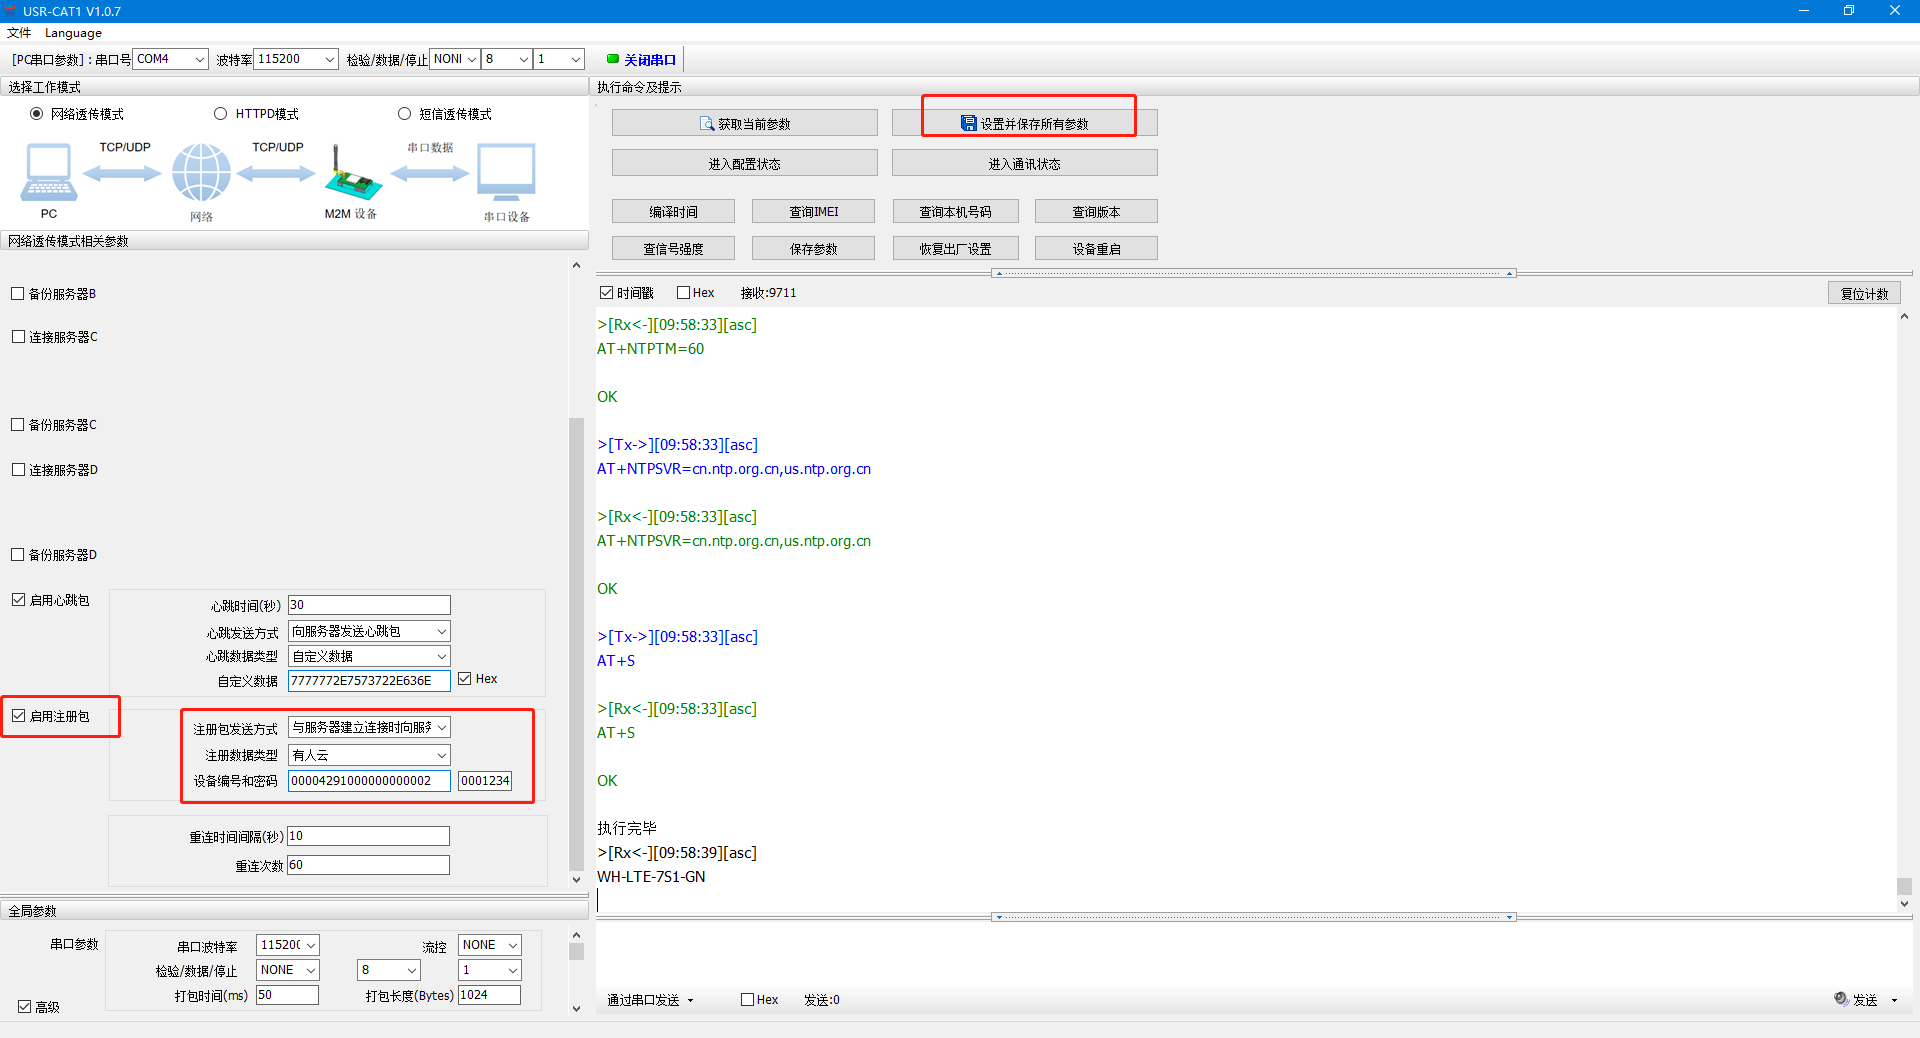Viewport: 1920px width, 1038px height.
Task: Enable 连接服务器C checkbox
Action: [18, 336]
